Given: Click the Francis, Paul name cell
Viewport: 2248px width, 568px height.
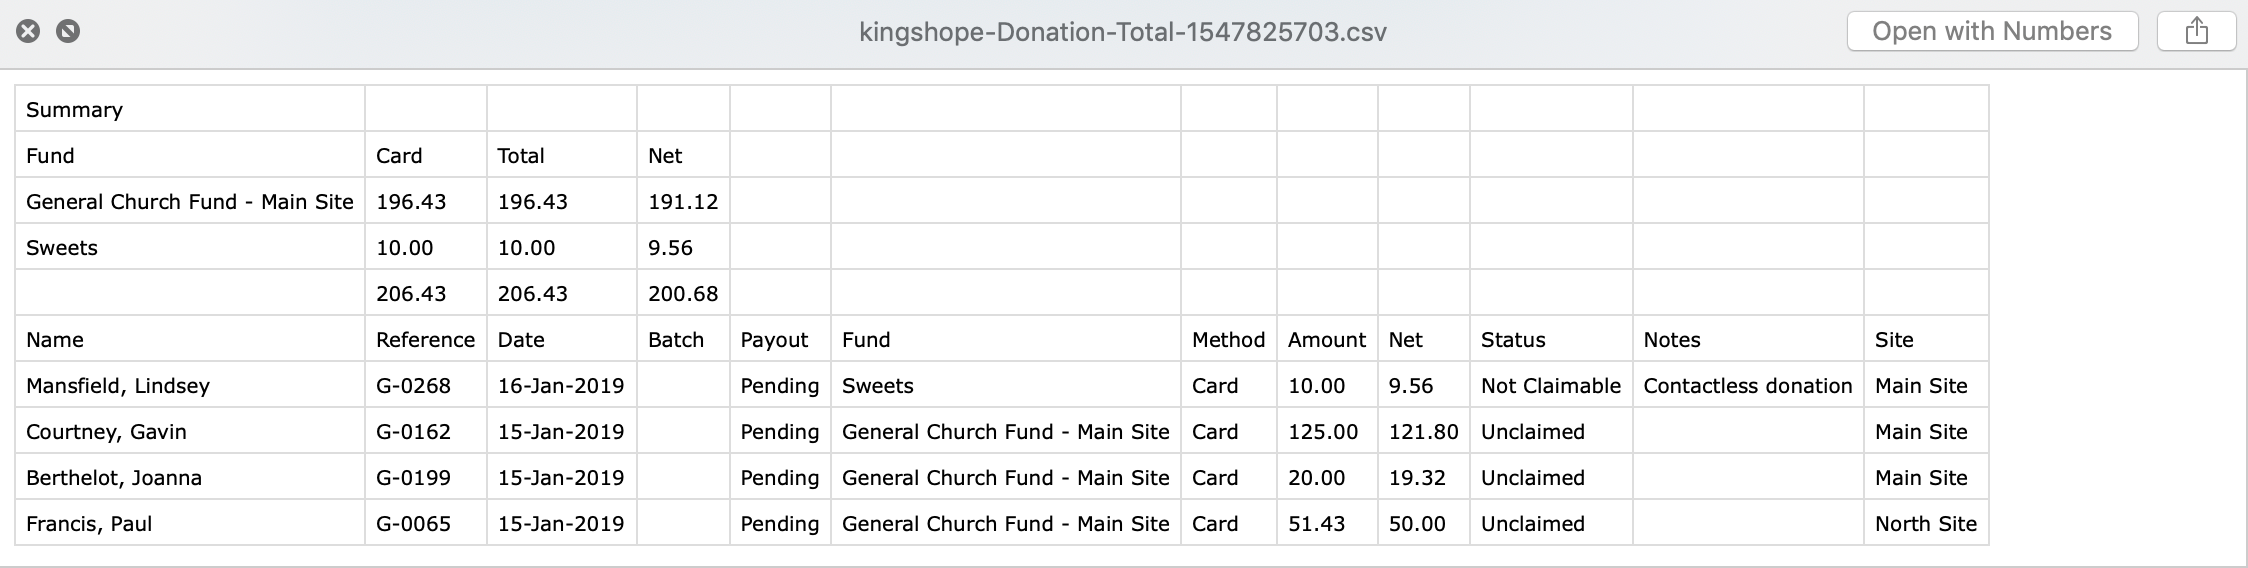Looking at the screenshot, I should tap(190, 523).
